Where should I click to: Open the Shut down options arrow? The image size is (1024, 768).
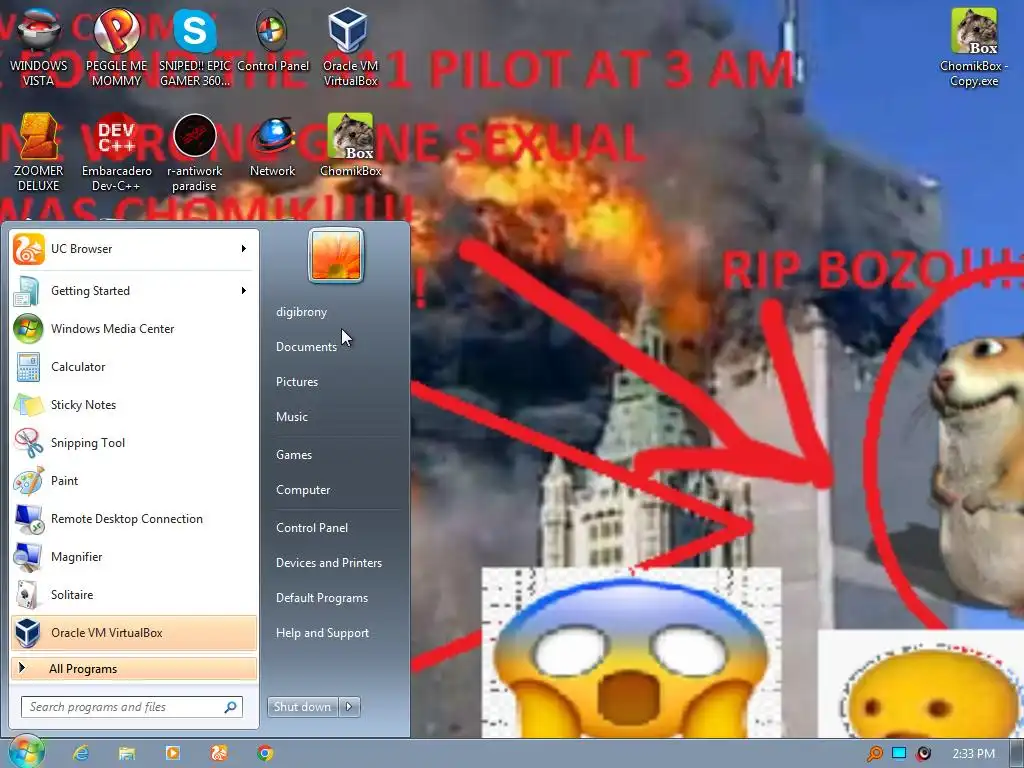[x=349, y=707]
